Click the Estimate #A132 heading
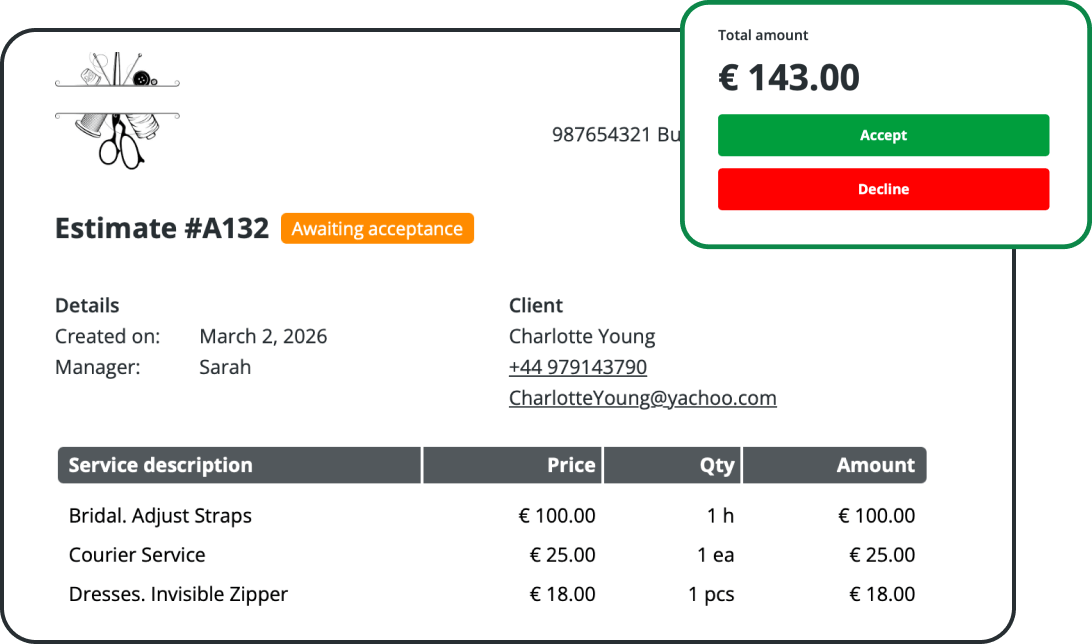Screen dimensions: 1092x644 [162, 229]
